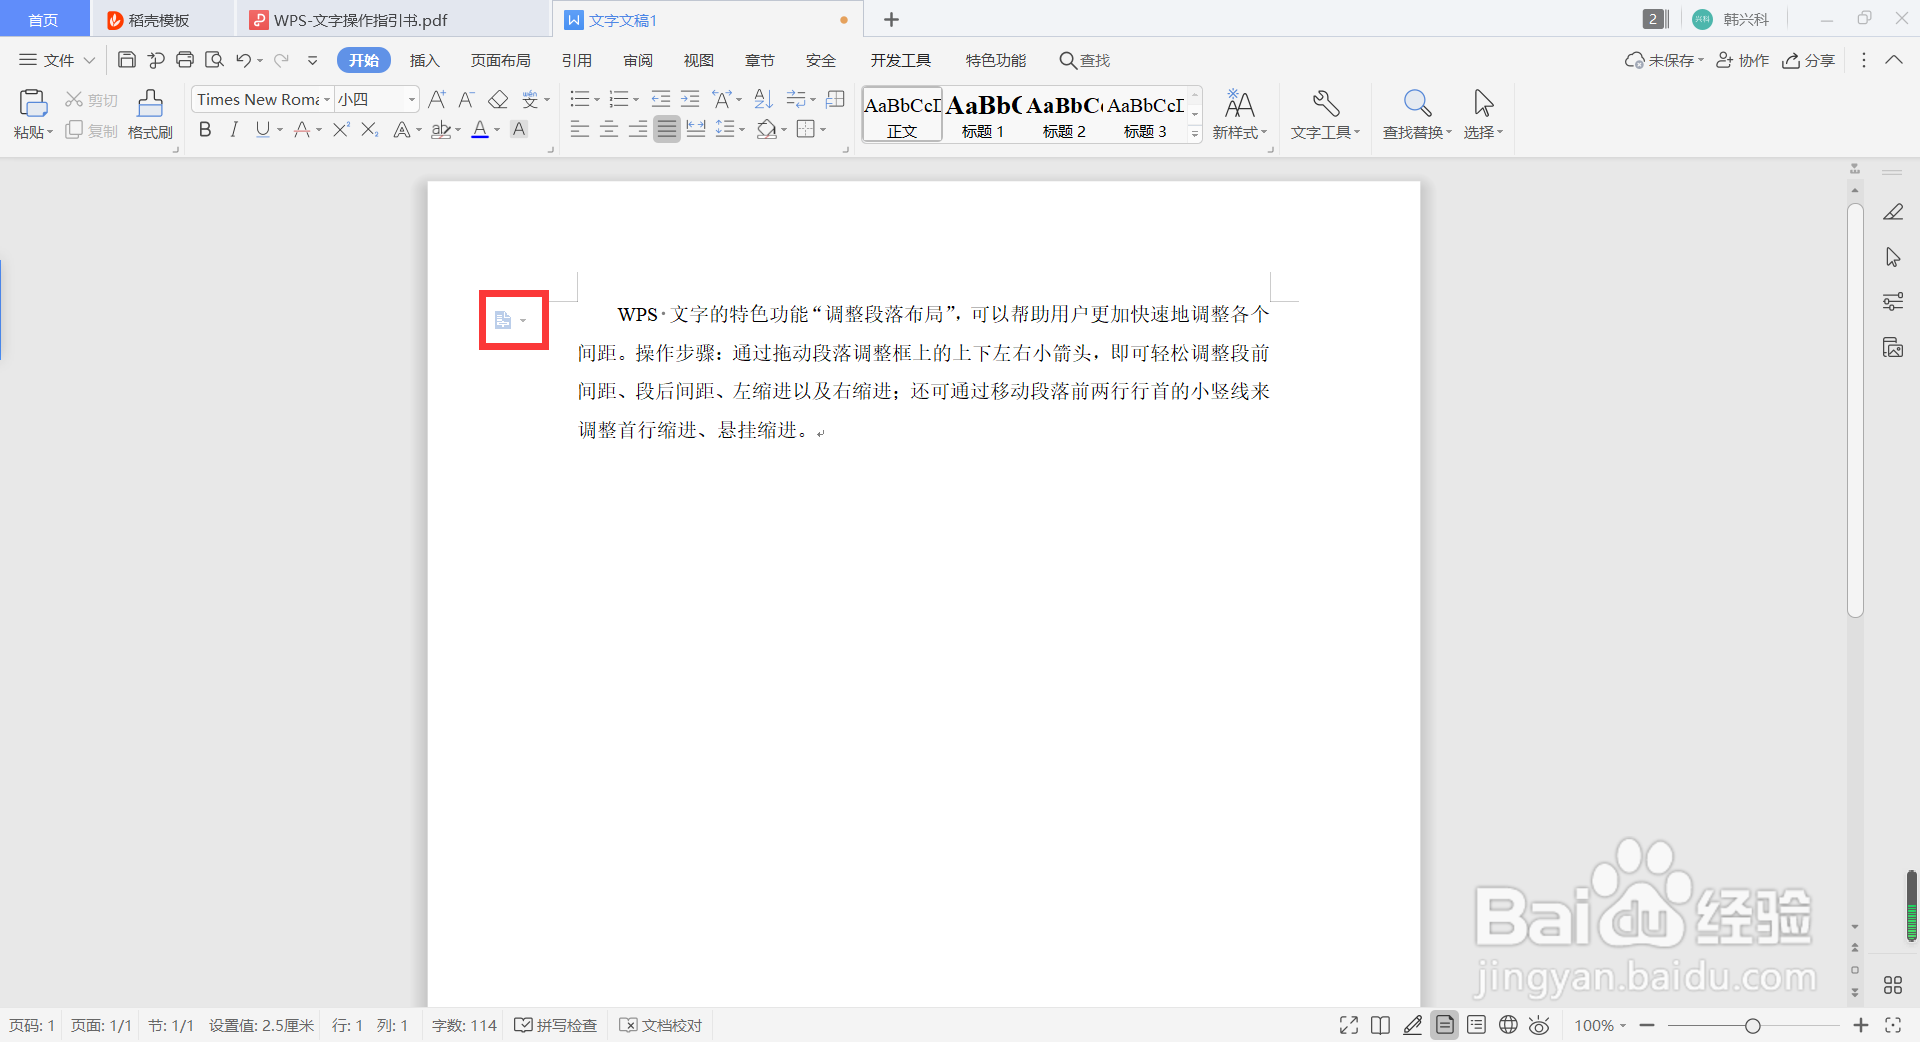
Task: Click the Paste clipboard icon
Action: click(x=32, y=103)
